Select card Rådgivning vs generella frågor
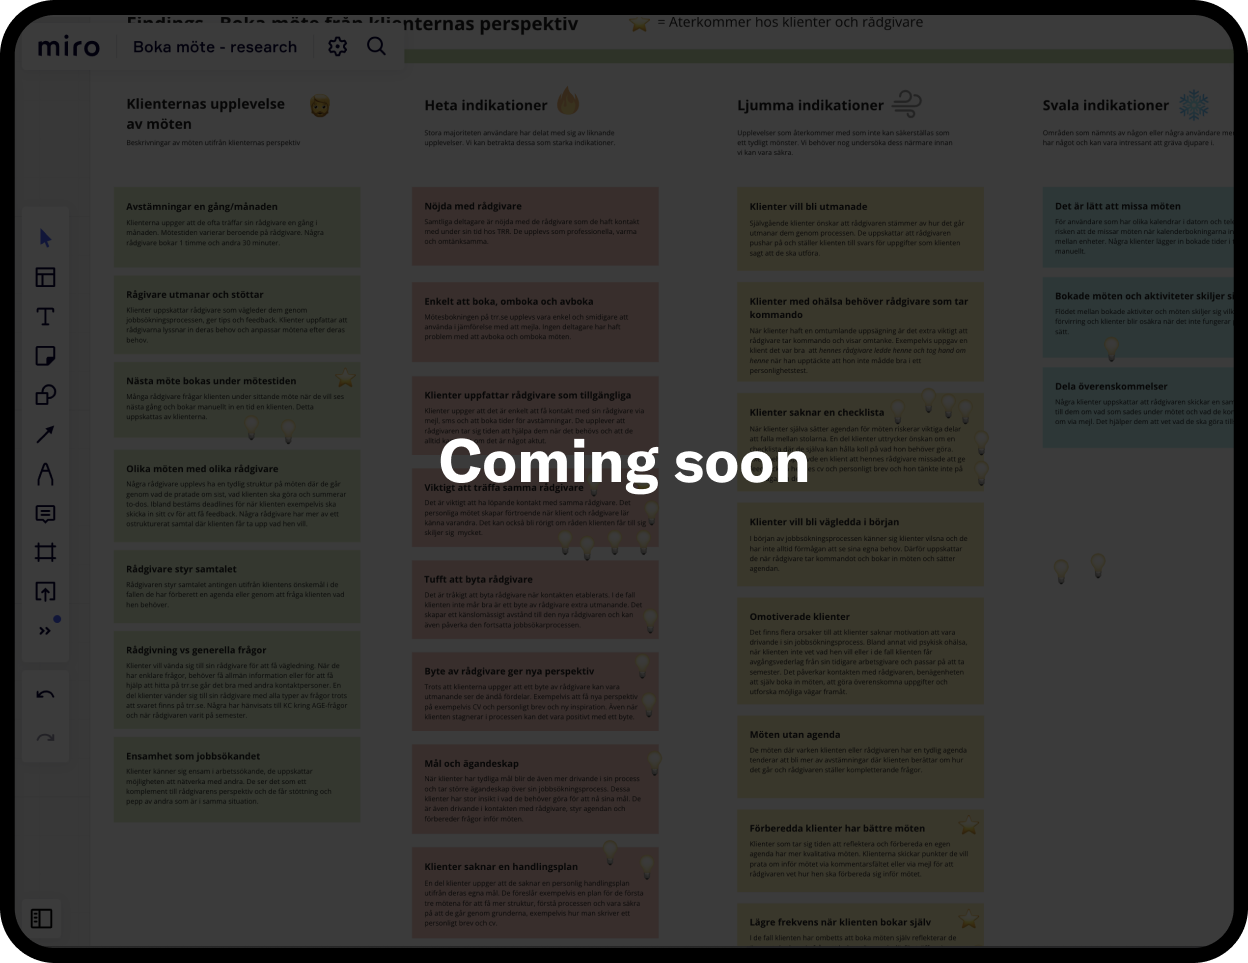1248x963 pixels. click(x=237, y=681)
